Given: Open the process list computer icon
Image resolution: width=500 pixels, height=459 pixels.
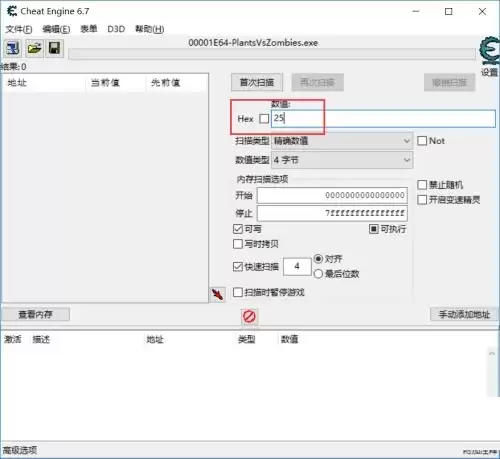Looking at the screenshot, I should 12,49.
